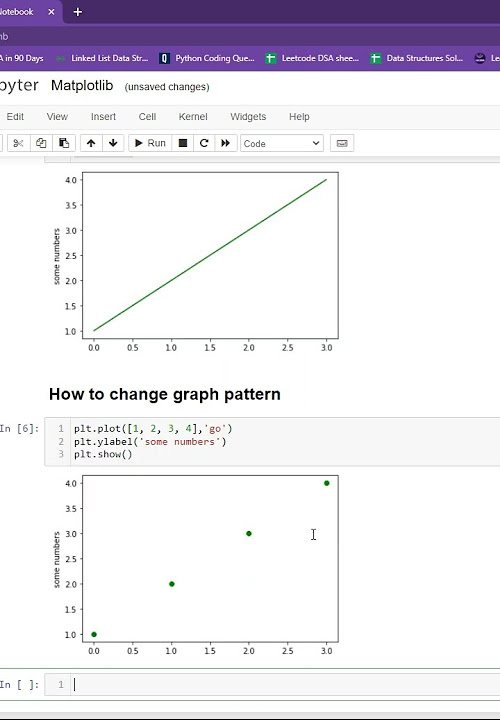Open Leetcode DSA shee... bookmark
This screenshot has width=500, height=720.
(312, 58)
